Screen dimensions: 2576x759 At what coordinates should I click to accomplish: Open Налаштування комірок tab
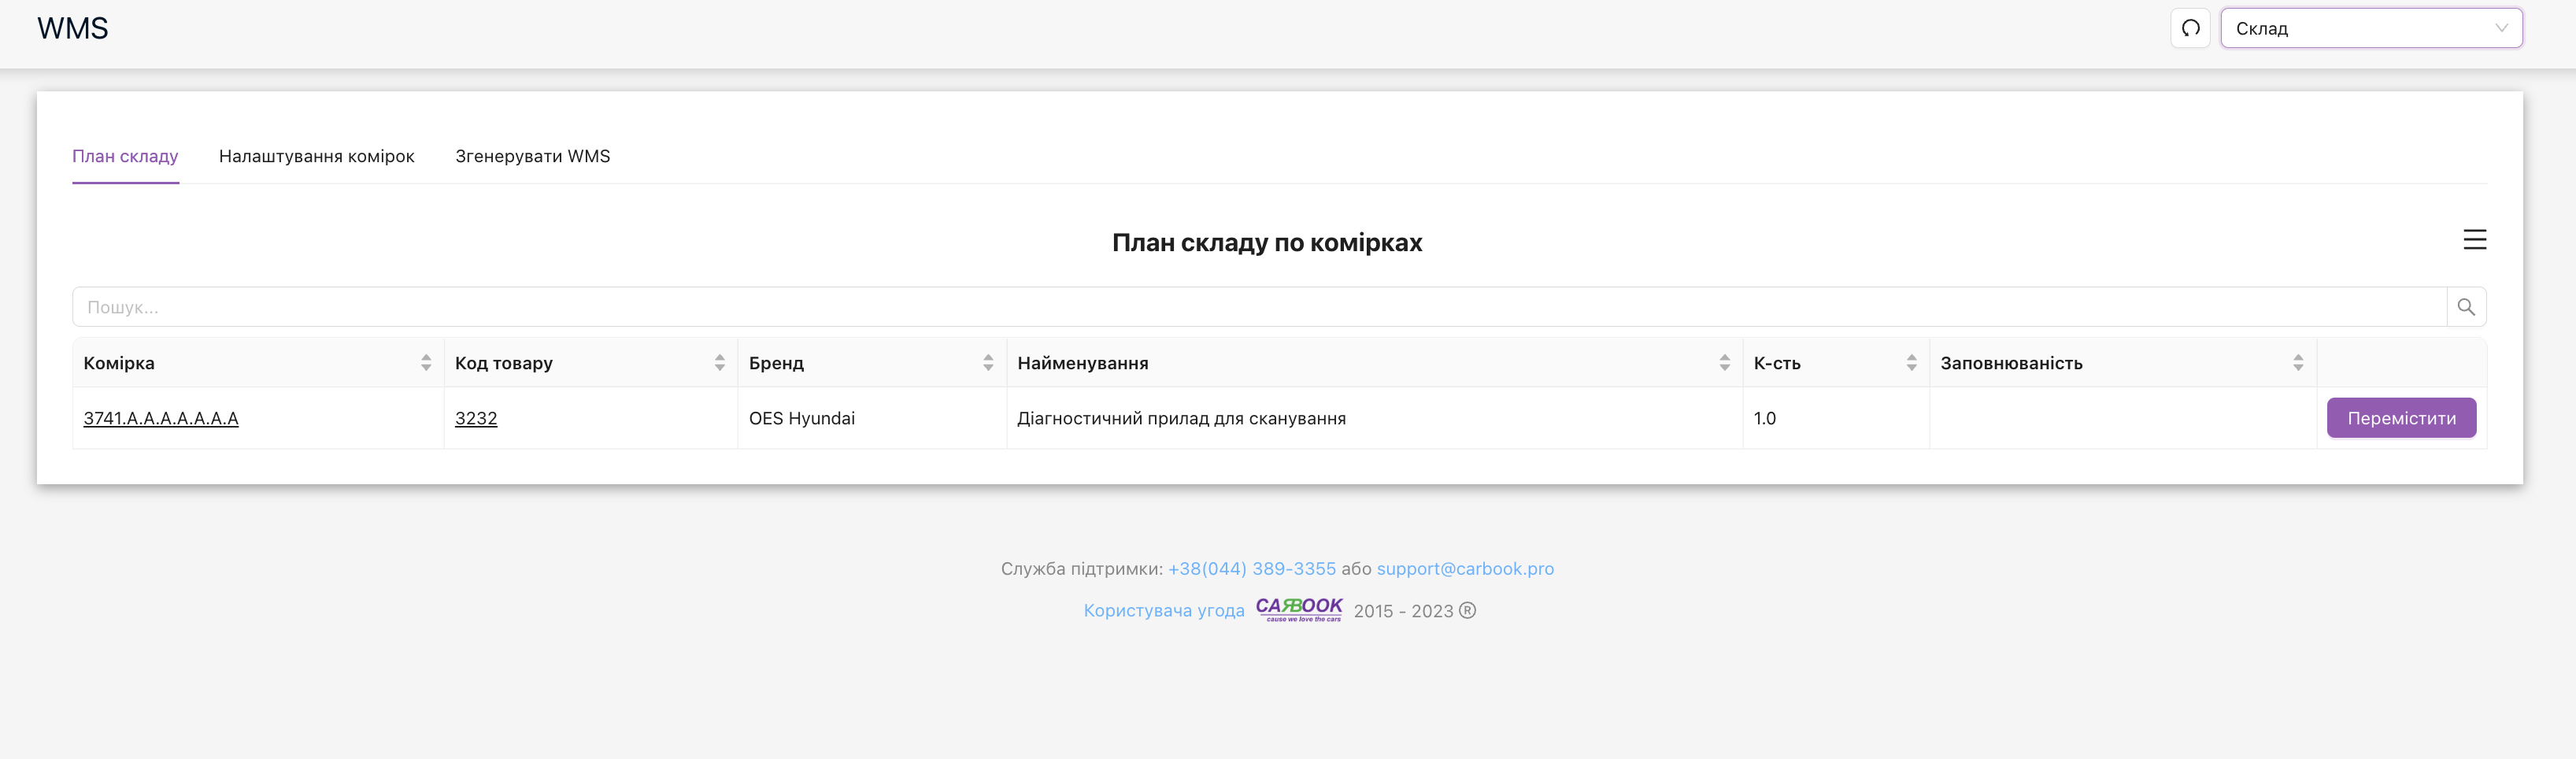coord(316,156)
